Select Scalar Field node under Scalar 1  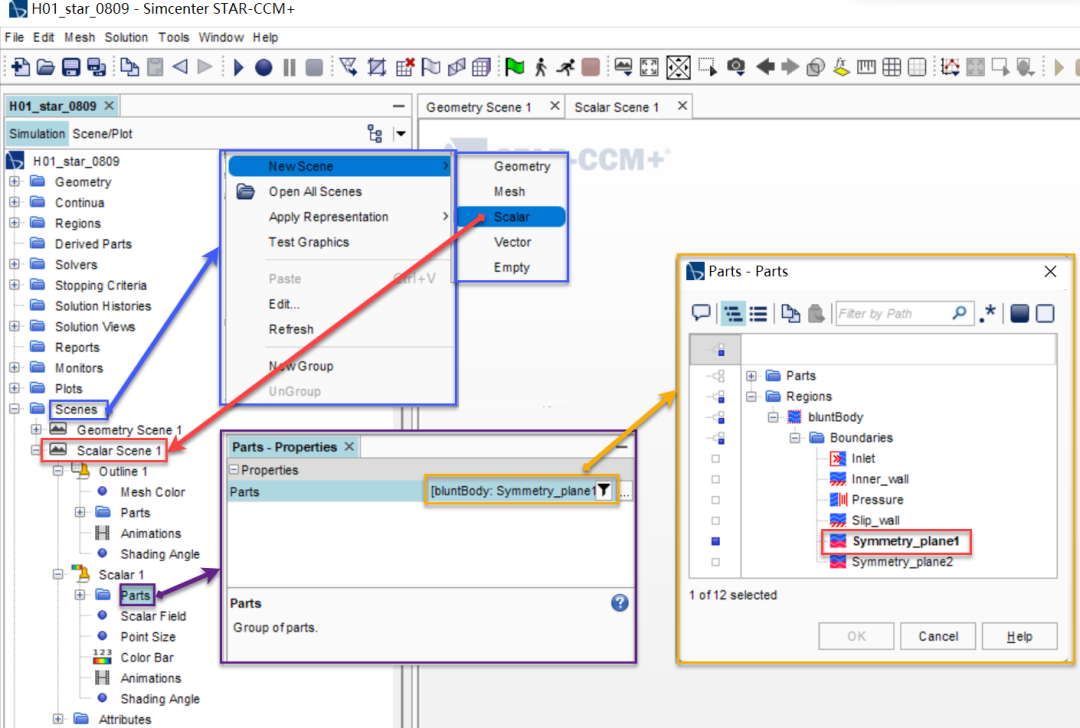point(153,616)
